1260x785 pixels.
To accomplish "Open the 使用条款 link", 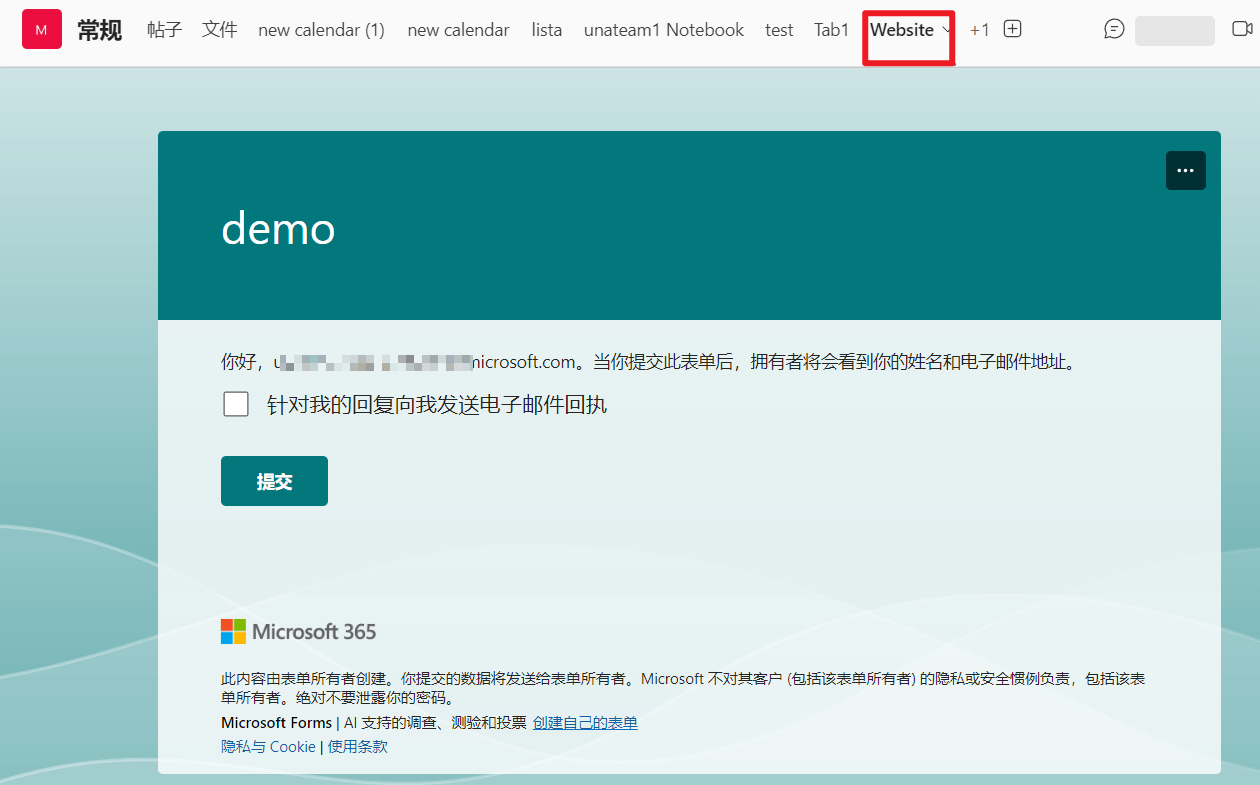I will (358, 746).
